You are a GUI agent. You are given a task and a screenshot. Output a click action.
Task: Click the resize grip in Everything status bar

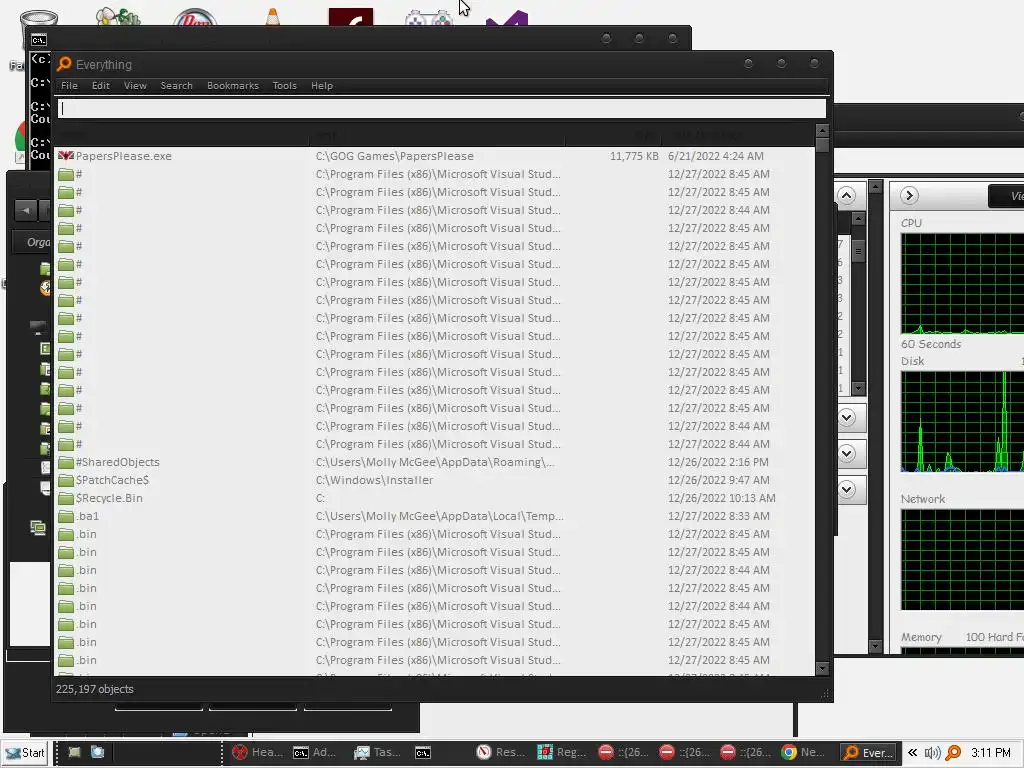(x=825, y=694)
